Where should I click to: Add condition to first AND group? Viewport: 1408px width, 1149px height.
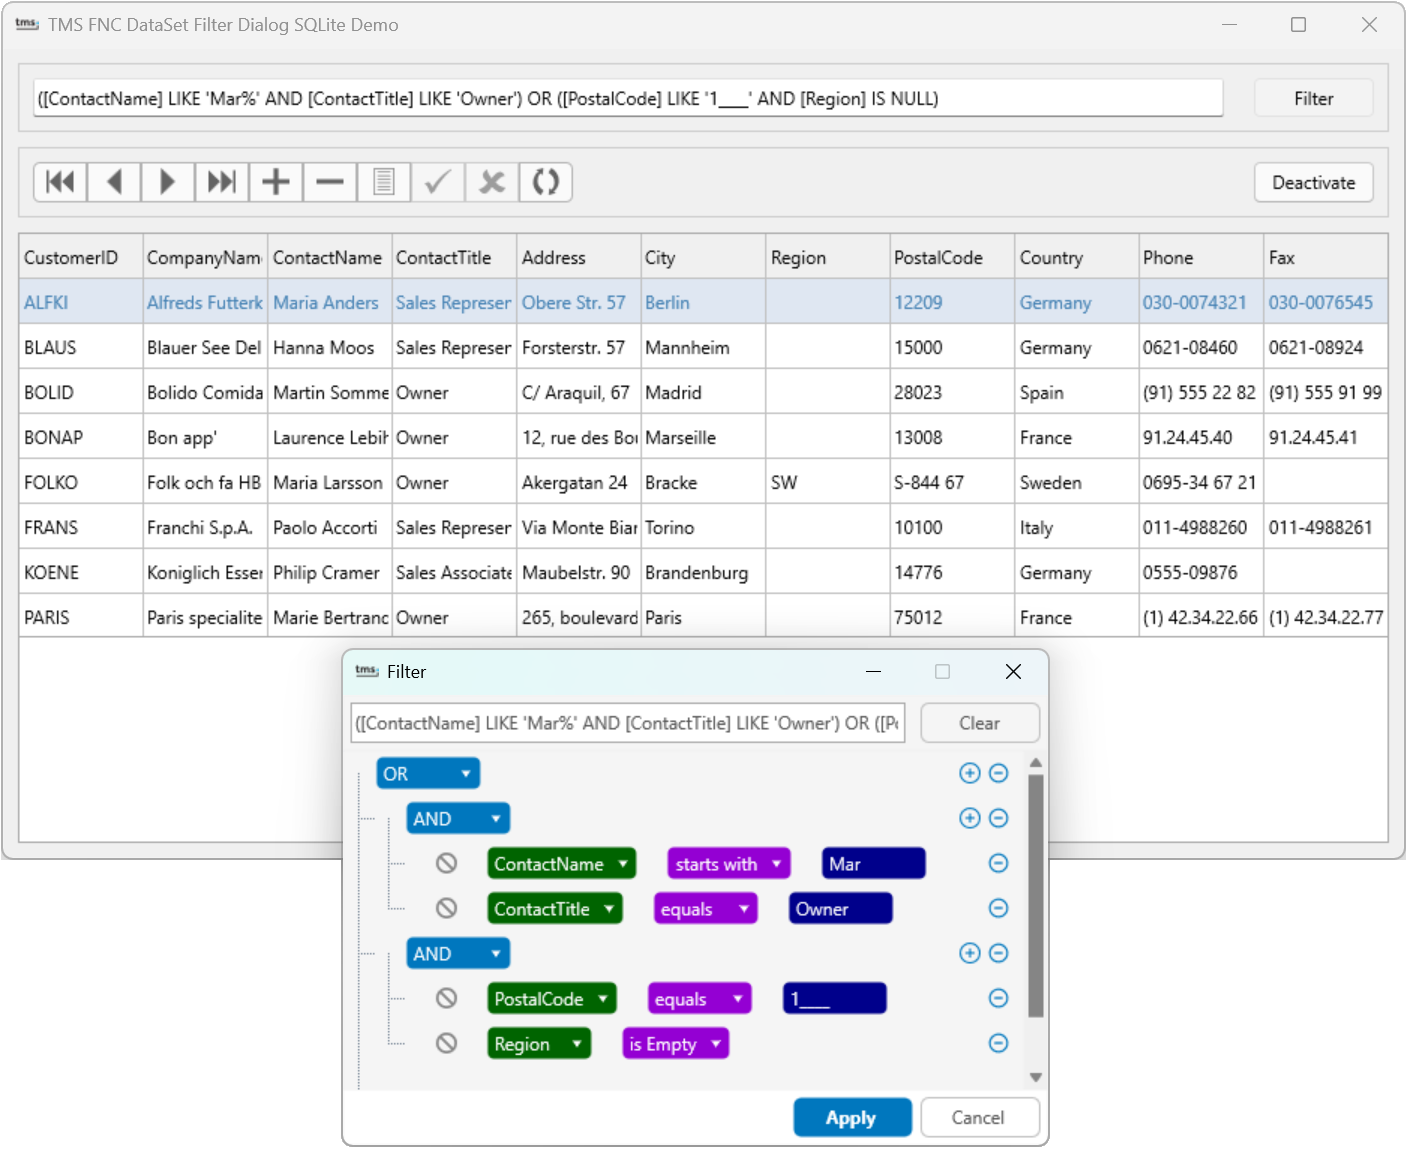(969, 818)
